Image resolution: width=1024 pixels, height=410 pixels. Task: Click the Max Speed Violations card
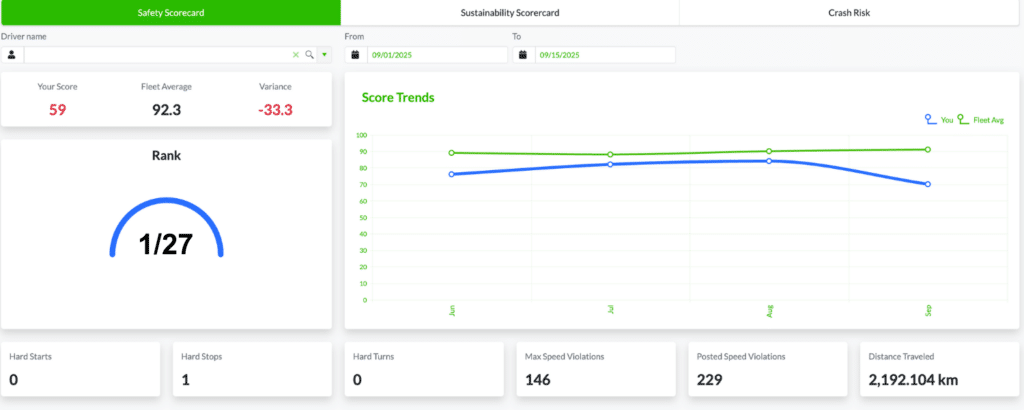tap(595, 369)
